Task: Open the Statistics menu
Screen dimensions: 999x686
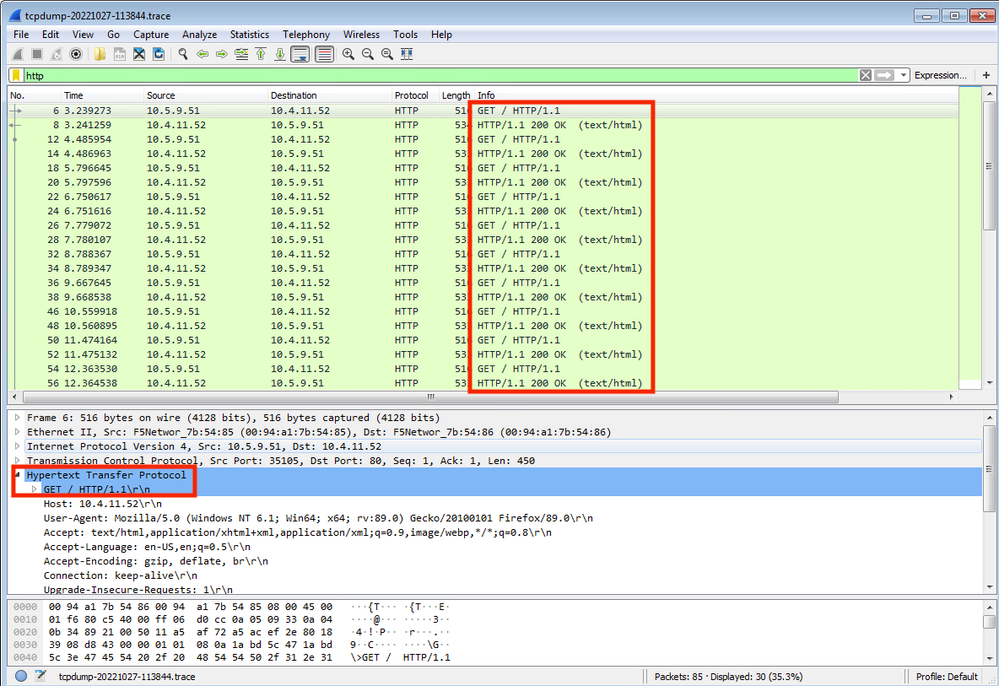Action: (x=249, y=34)
